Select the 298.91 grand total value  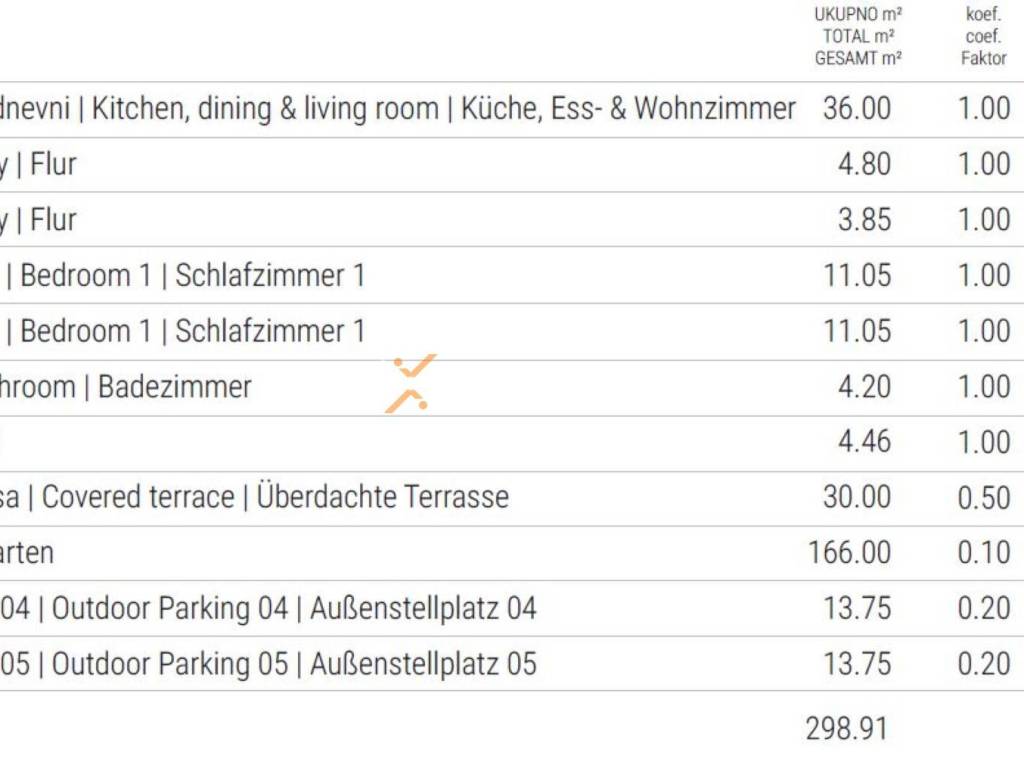coord(847,729)
